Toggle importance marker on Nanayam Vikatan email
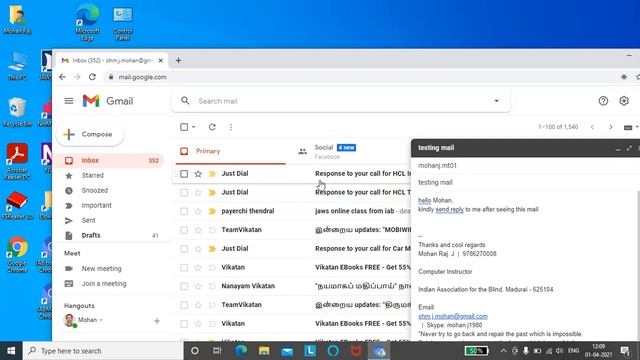 tap(212, 287)
